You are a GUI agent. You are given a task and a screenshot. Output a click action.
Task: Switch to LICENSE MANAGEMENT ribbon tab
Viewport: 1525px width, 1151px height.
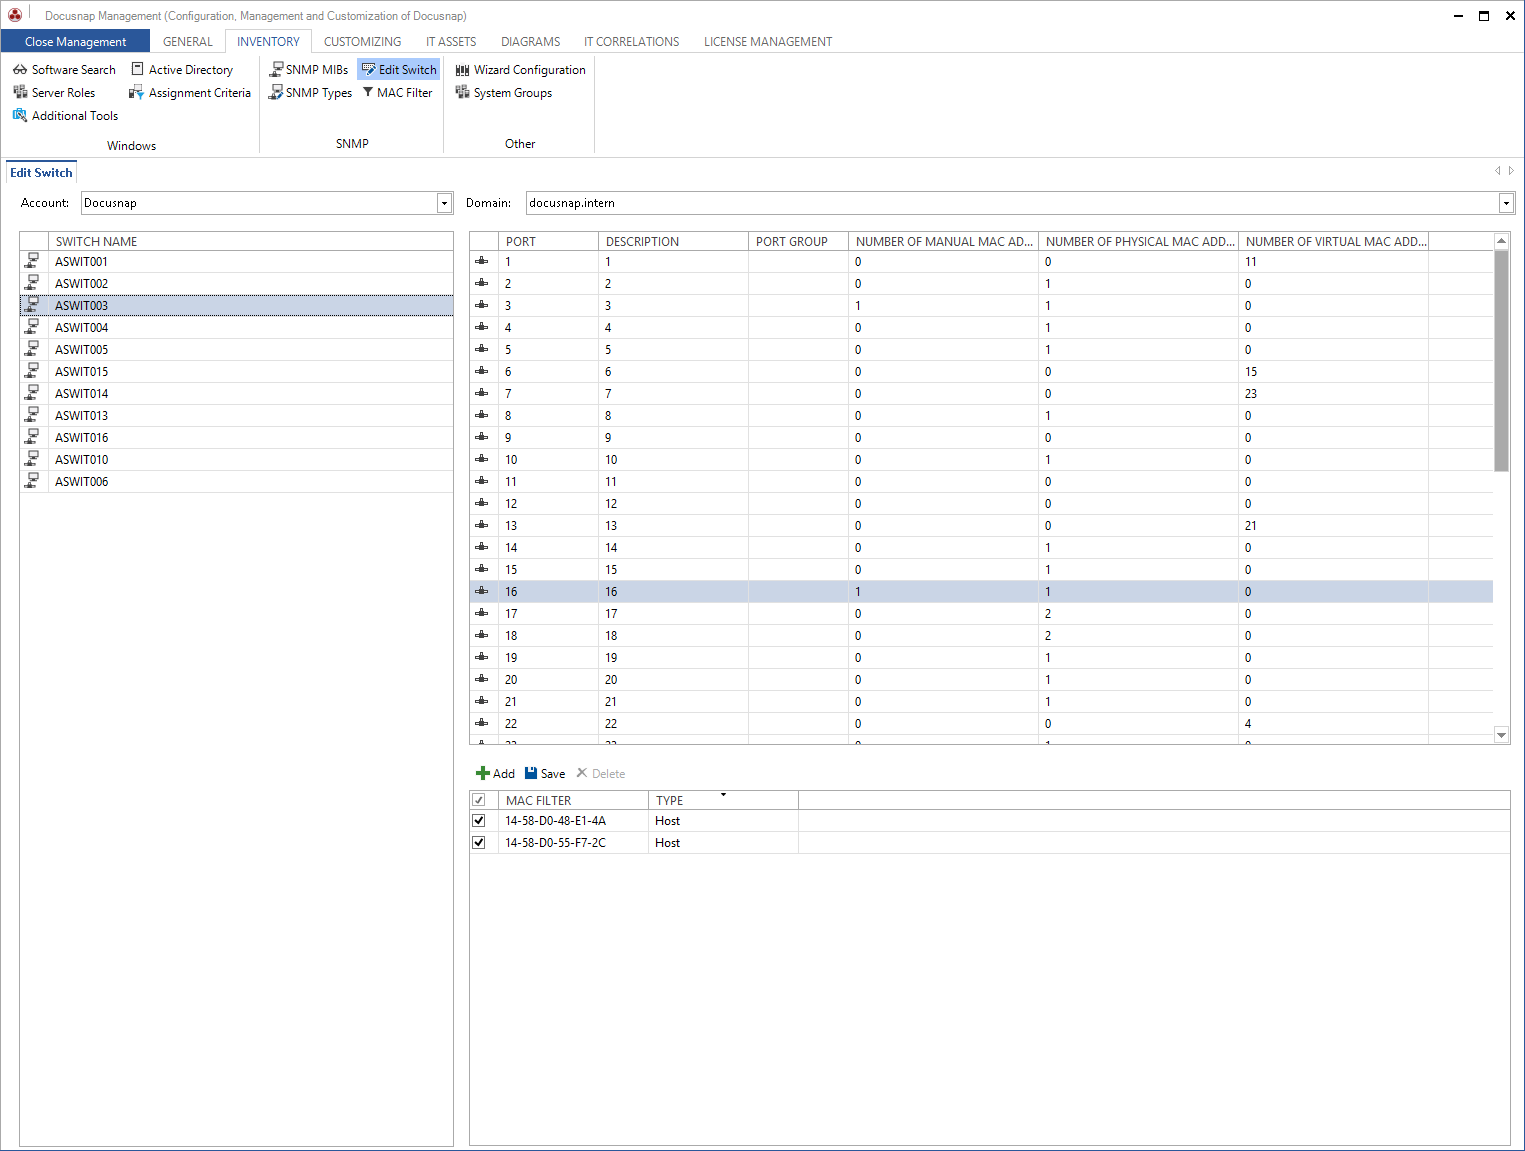(x=767, y=42)
